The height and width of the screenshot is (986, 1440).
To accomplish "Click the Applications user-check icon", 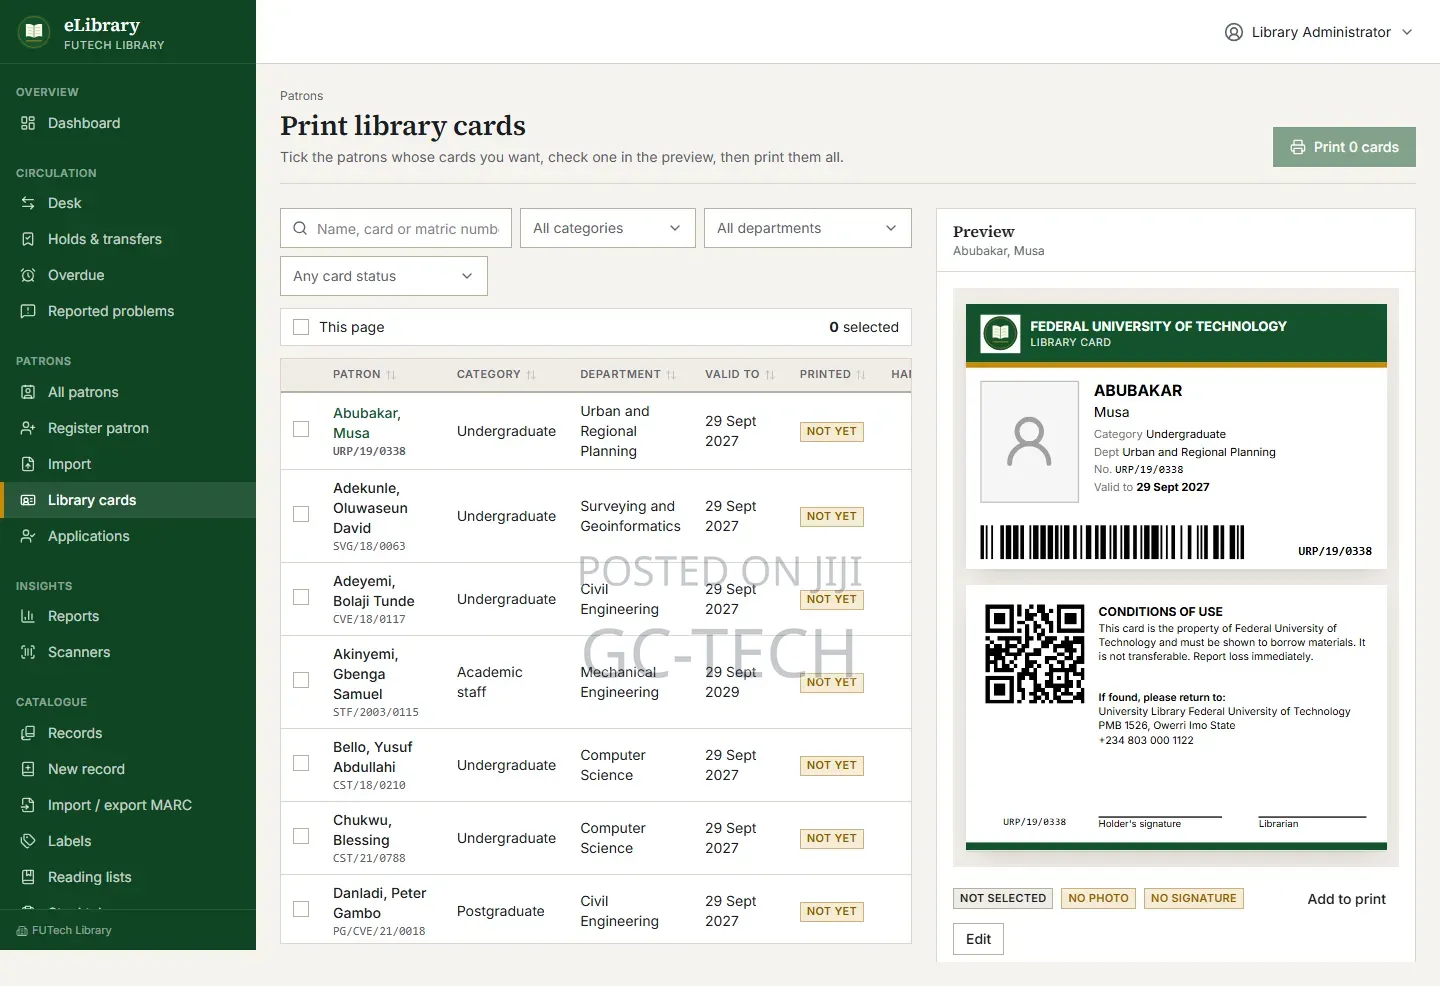I will [x=28, y=536].
